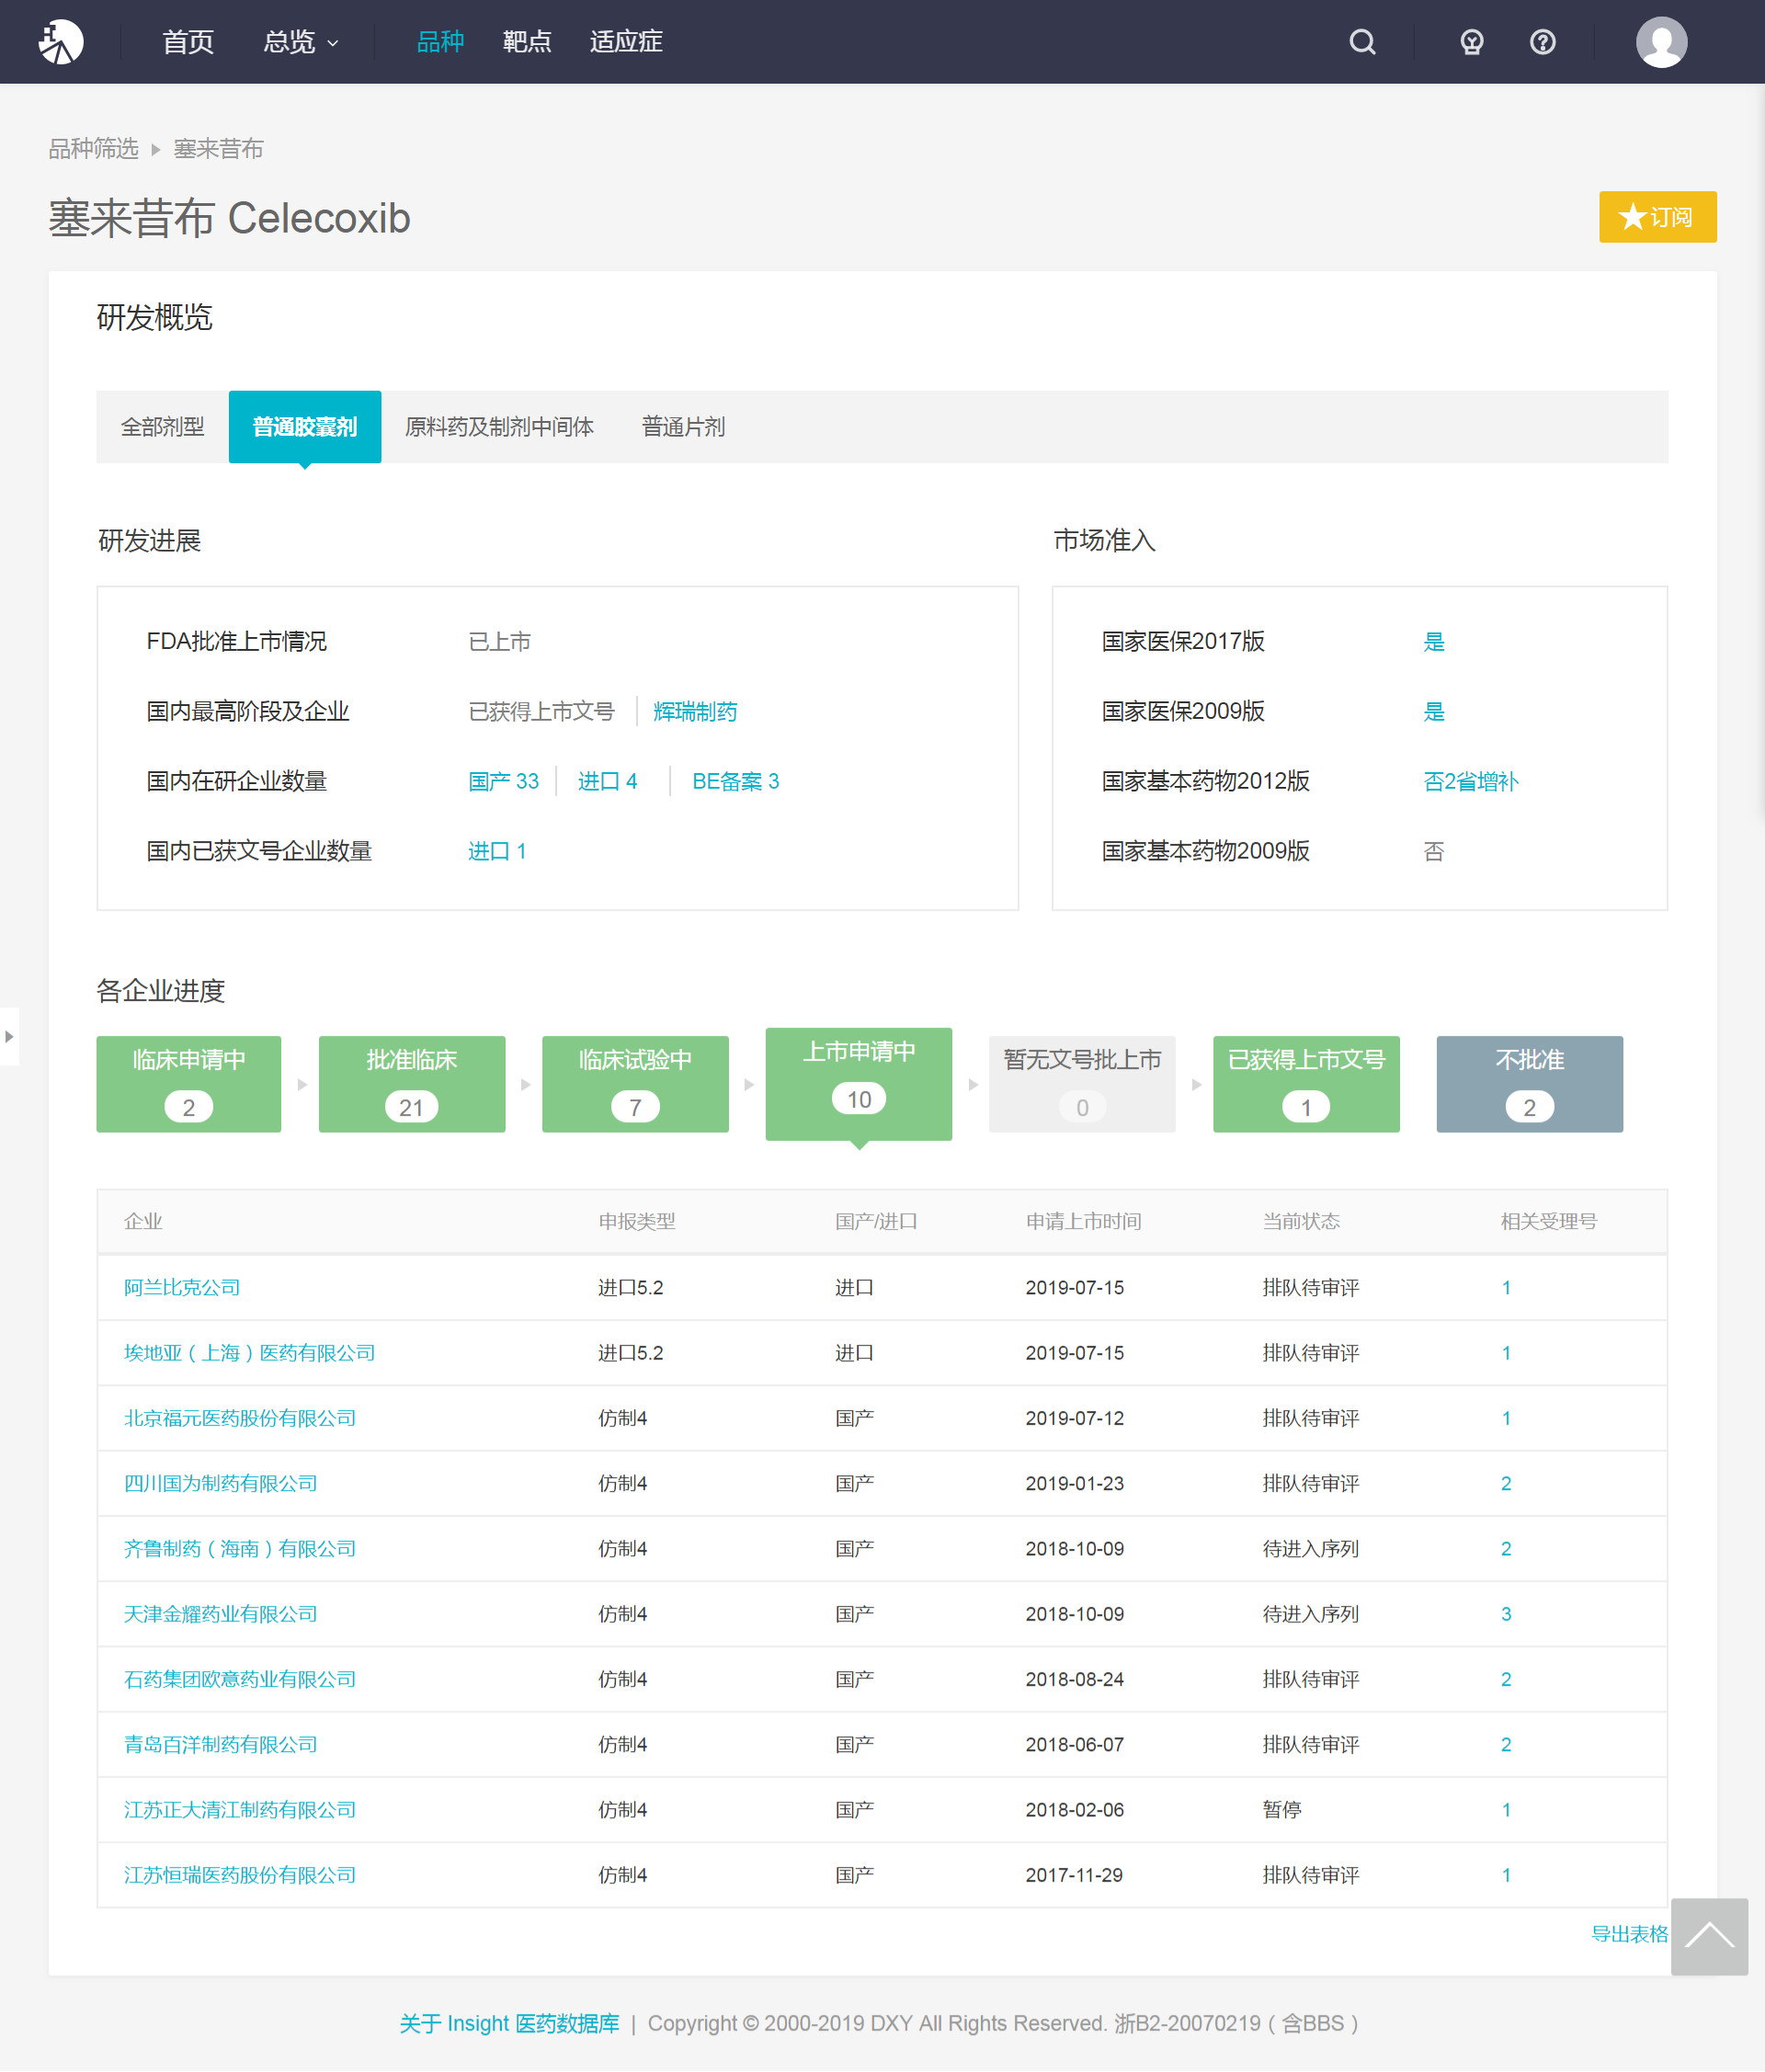Open the user avatar profile icon
The width and height of the screenshot is (1765, 2072).
pos(1661,42)
